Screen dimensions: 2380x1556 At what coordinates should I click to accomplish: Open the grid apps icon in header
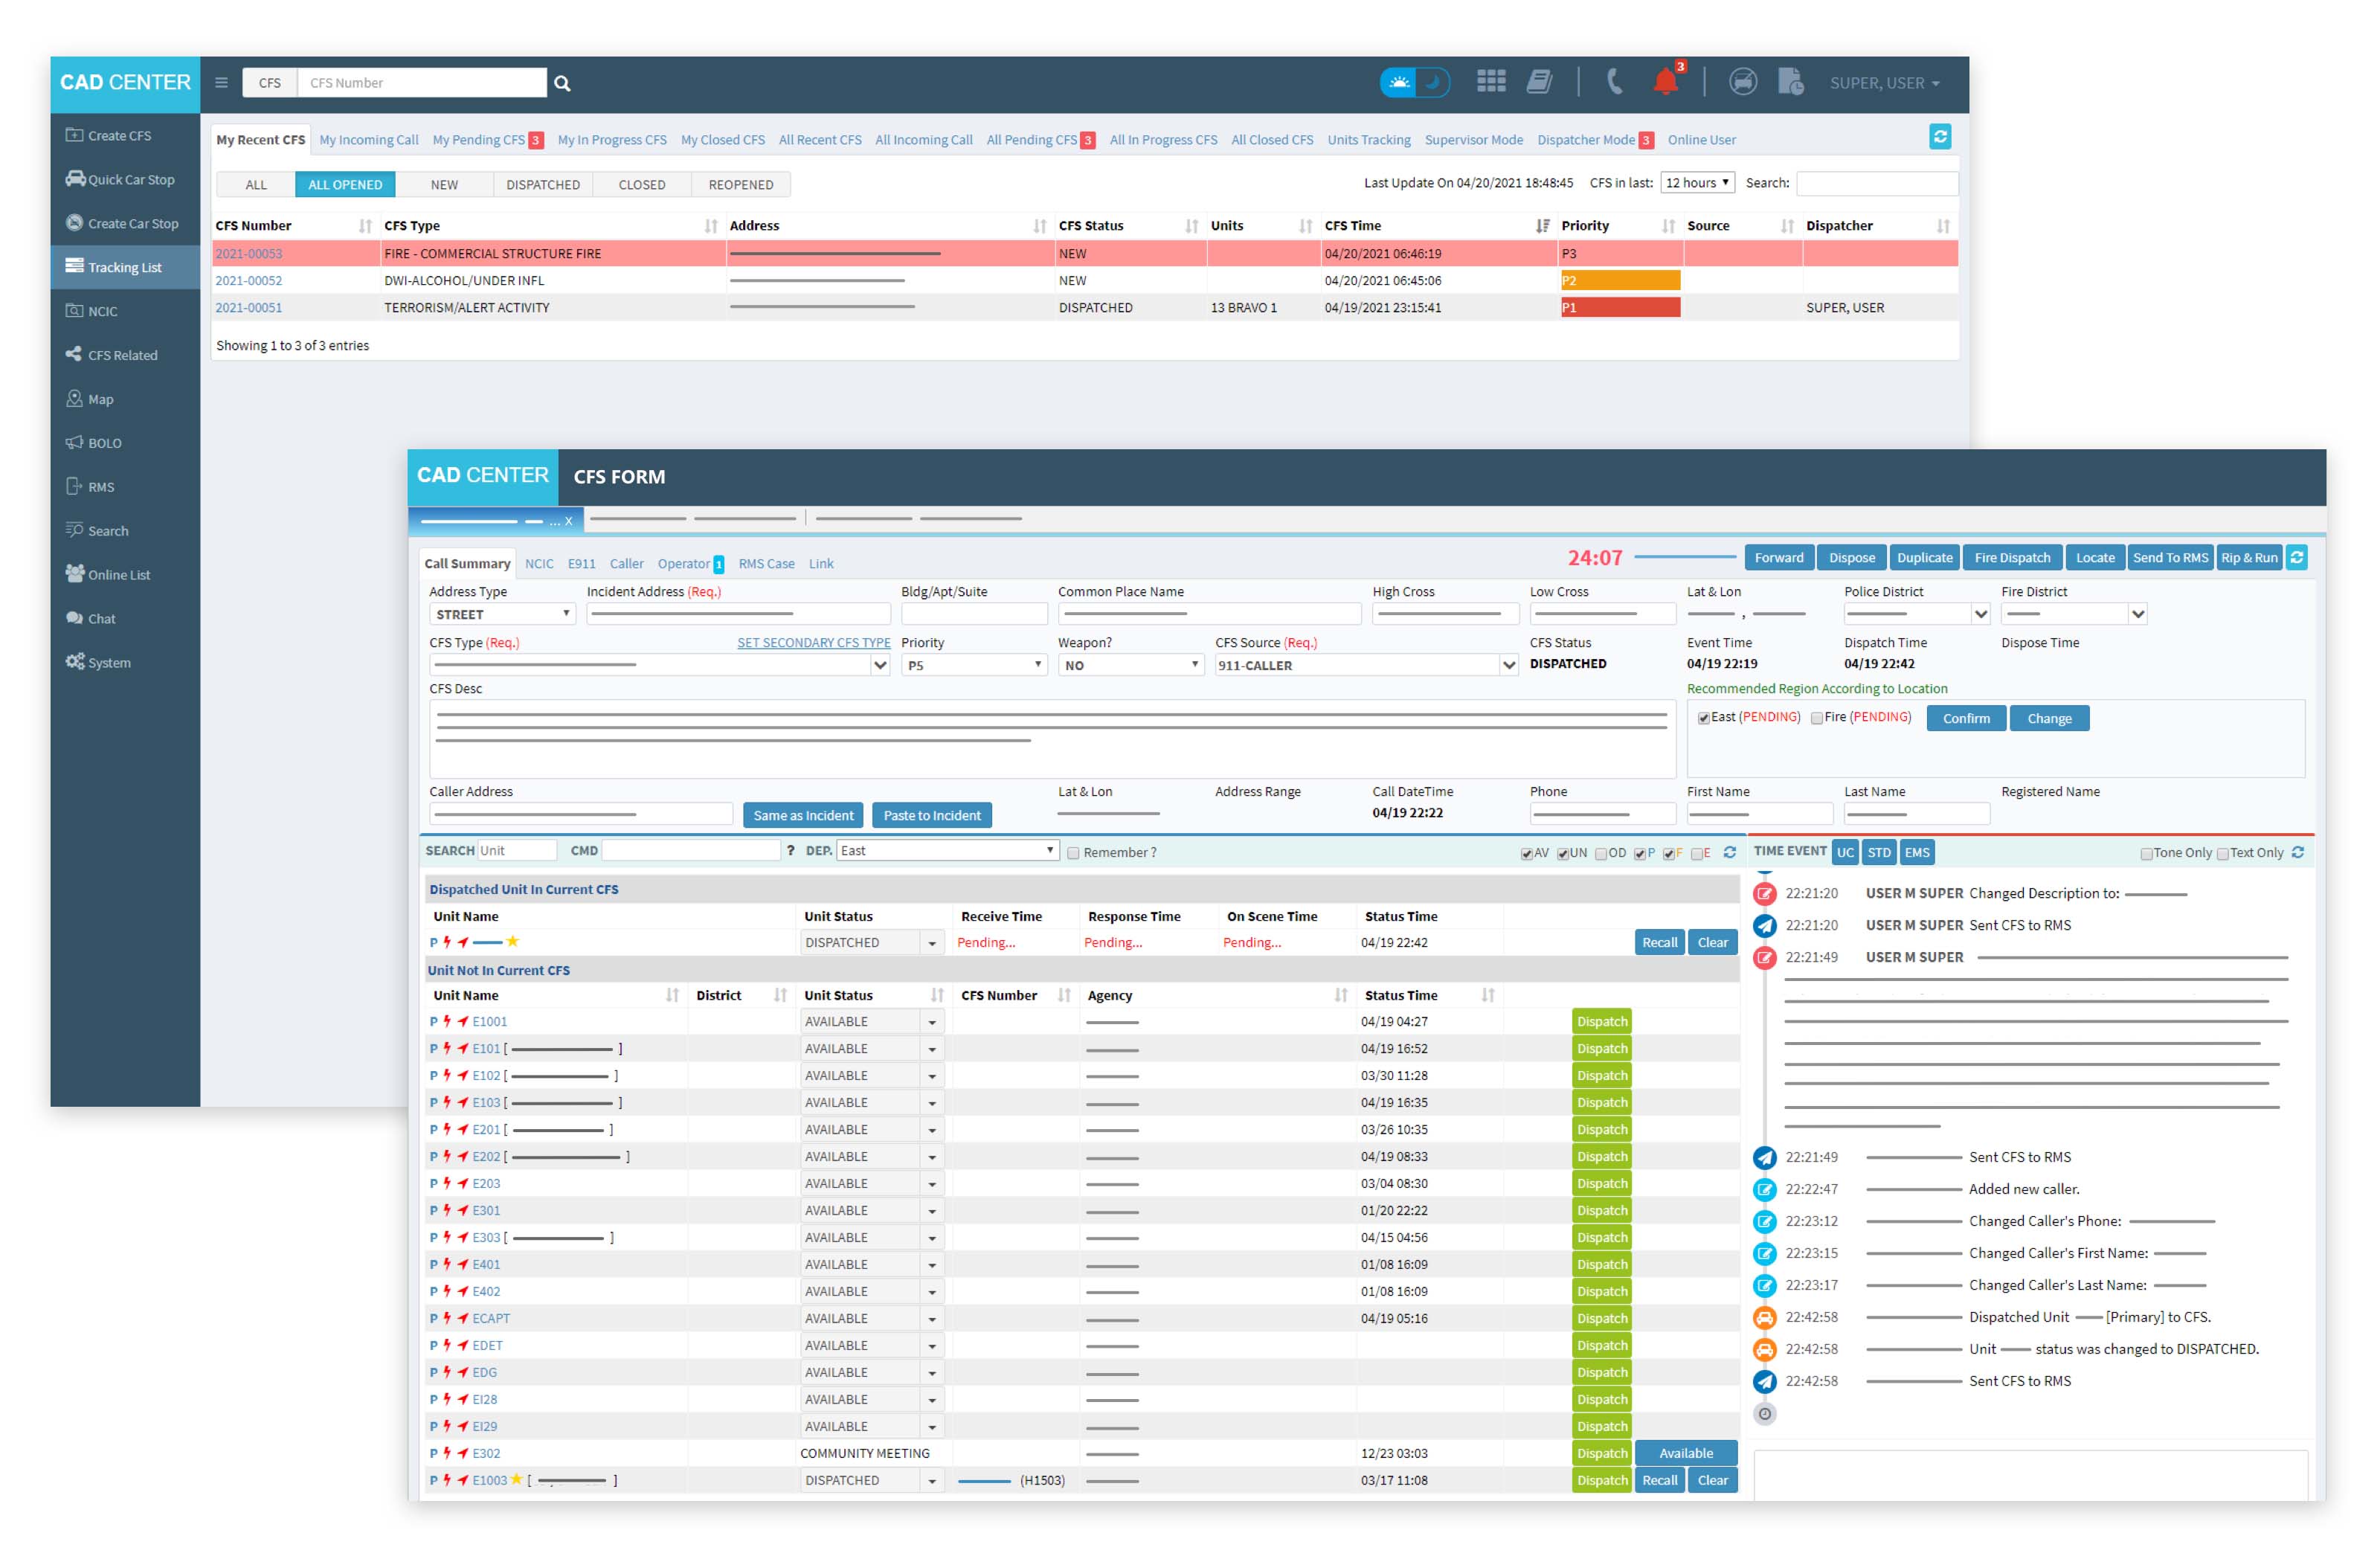(x=1491, y=82)
